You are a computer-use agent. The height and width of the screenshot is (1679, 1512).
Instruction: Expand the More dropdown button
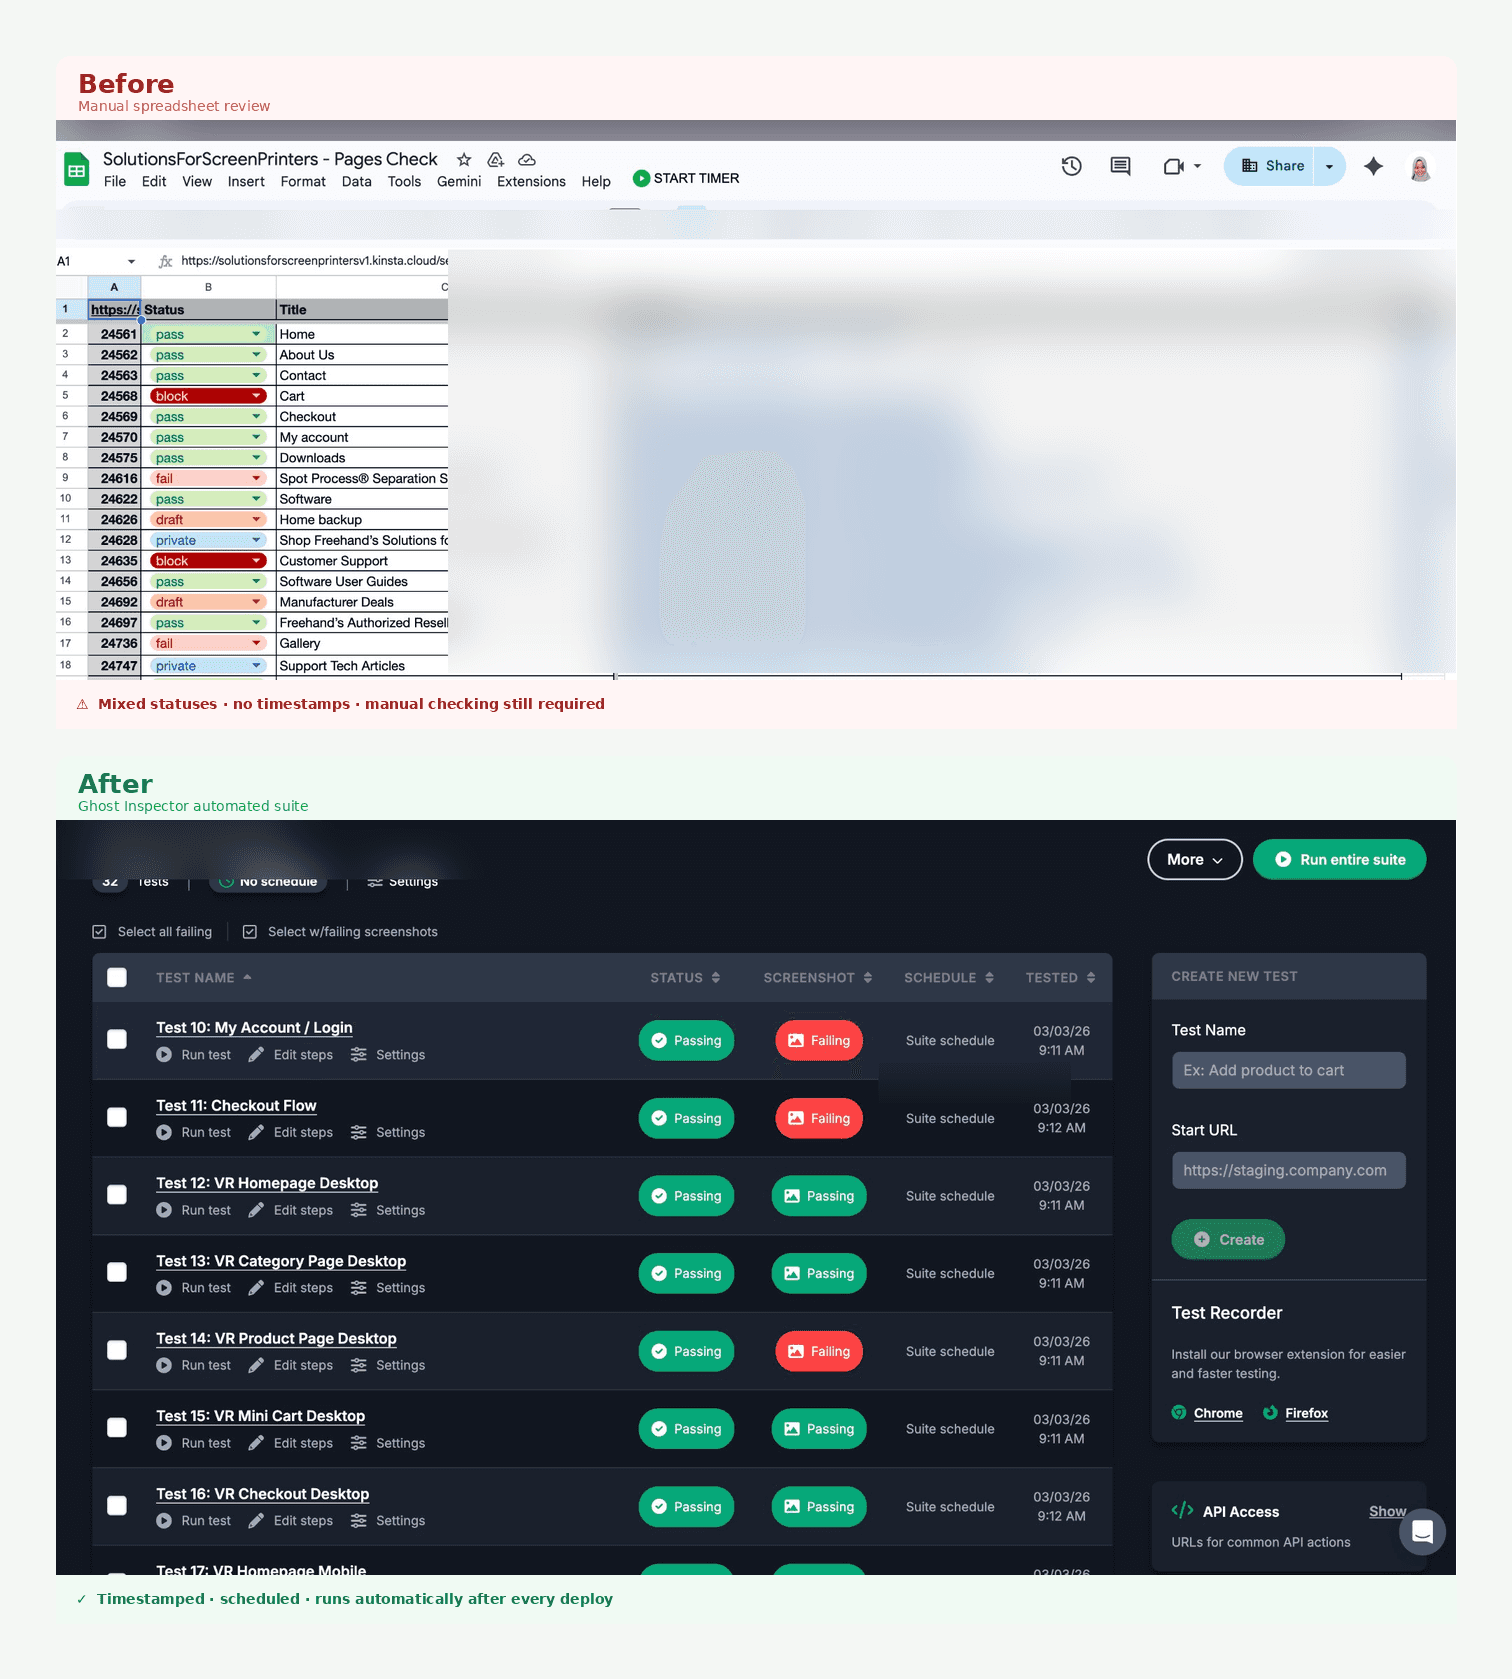tap(1195, 860)
